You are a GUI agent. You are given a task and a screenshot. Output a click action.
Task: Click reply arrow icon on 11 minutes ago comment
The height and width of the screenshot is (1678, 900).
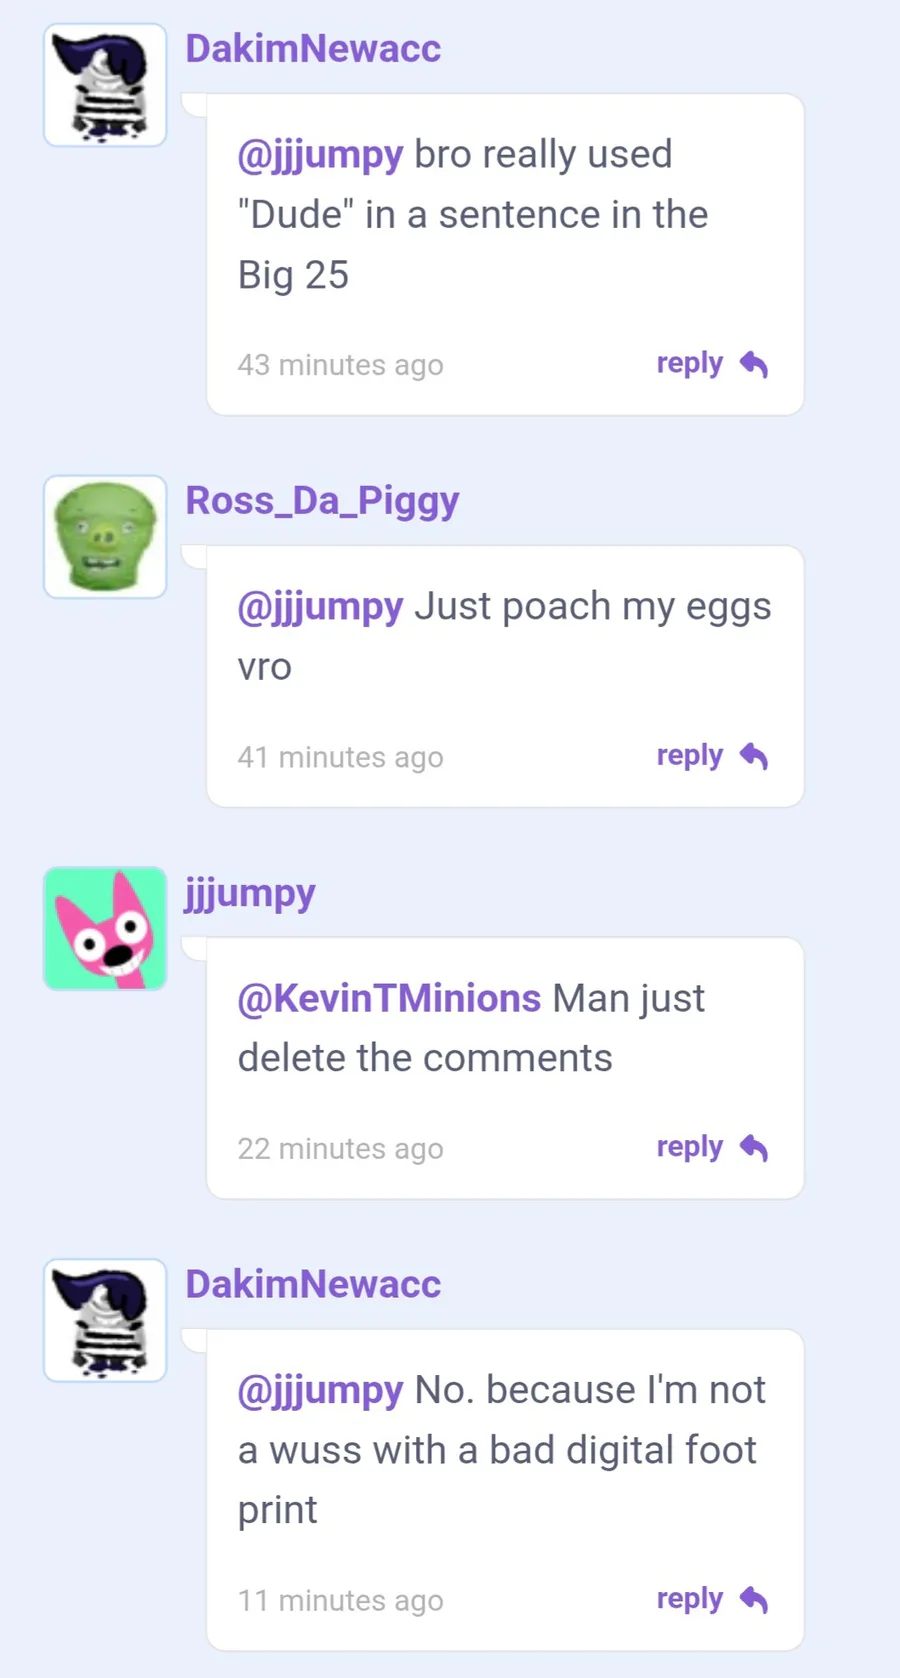[x=754, y=1600]
